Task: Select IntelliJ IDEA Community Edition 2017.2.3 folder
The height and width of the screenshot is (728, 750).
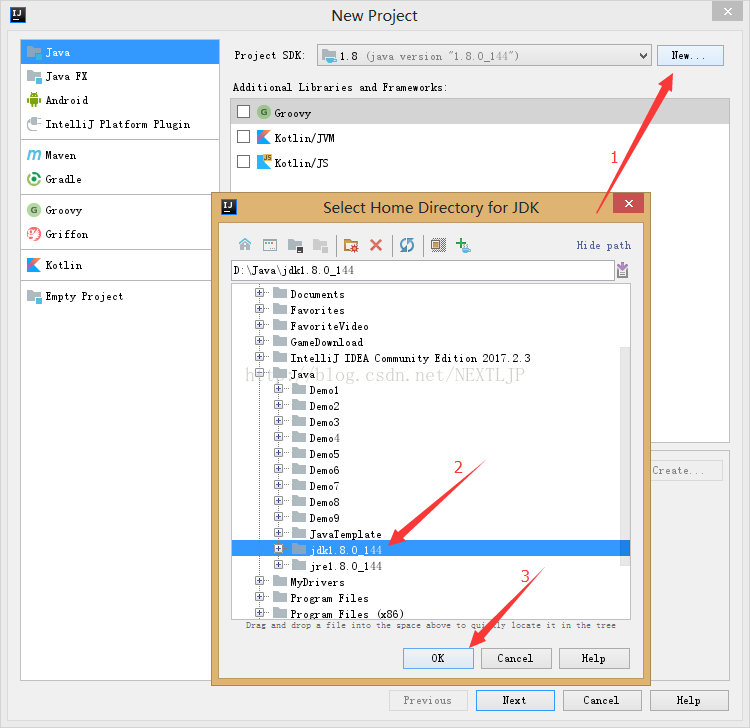Action: pos(410,358)
